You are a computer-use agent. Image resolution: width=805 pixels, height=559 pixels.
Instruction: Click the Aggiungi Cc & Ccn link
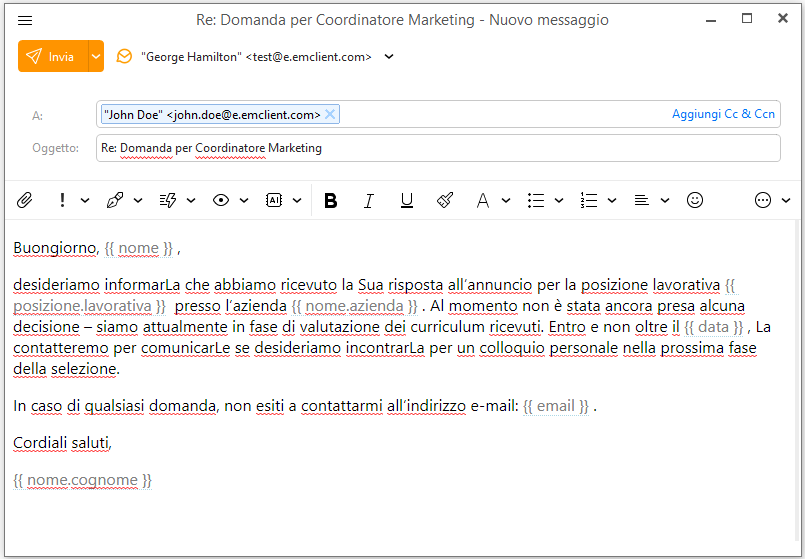click(x=723, y=114)
